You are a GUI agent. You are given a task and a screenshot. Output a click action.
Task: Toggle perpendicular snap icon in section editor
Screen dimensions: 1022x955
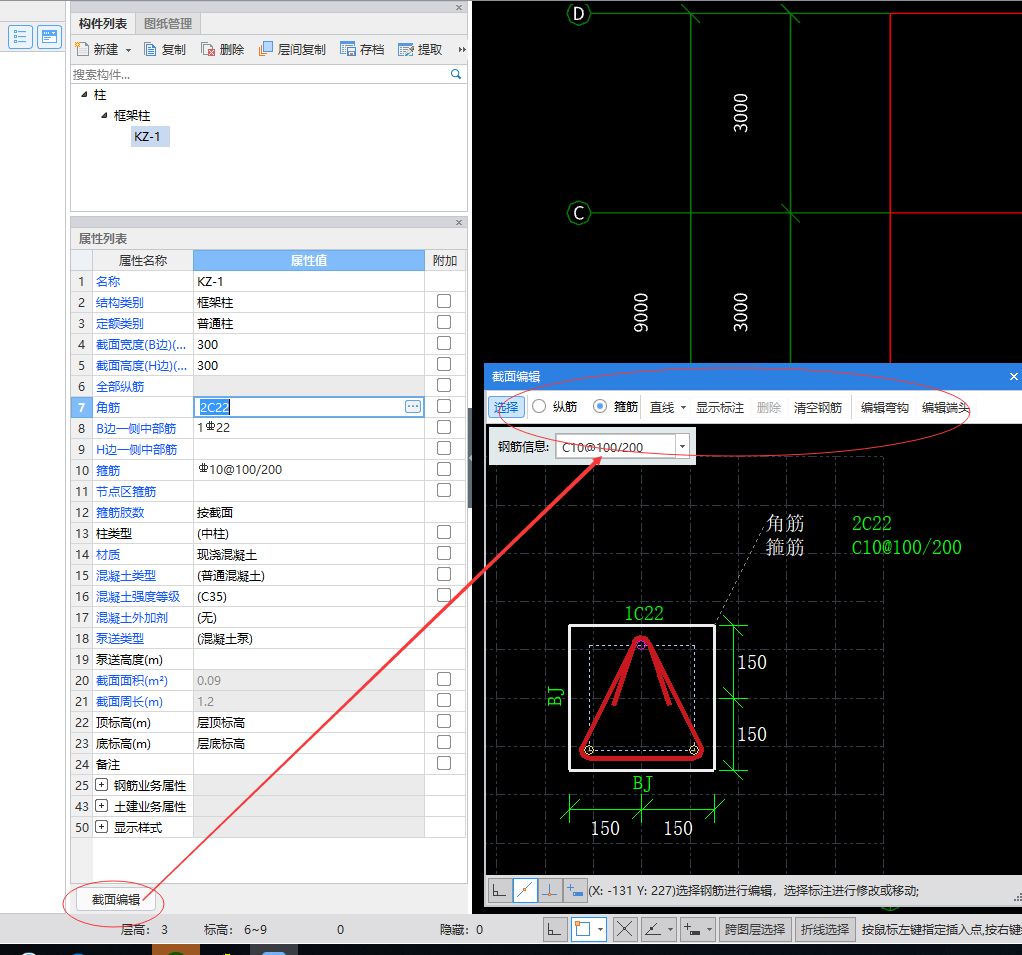coord(549,890)
